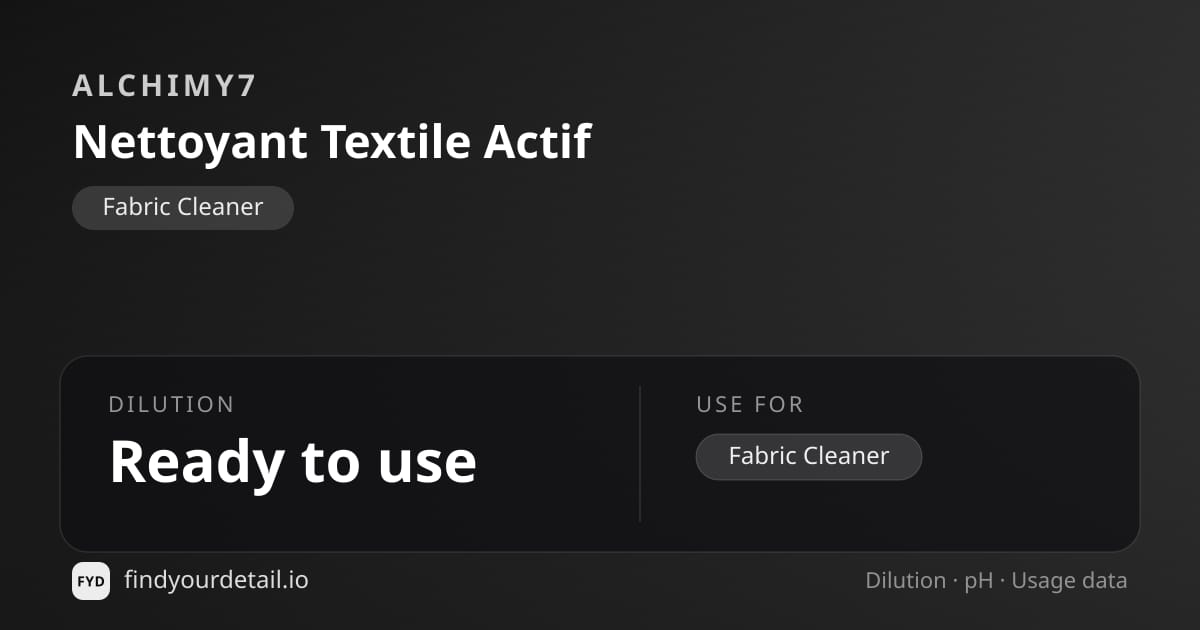Click the vertical divider inside the info card
The height and width of the screenshot is (630, 1200).
(640, 454)
